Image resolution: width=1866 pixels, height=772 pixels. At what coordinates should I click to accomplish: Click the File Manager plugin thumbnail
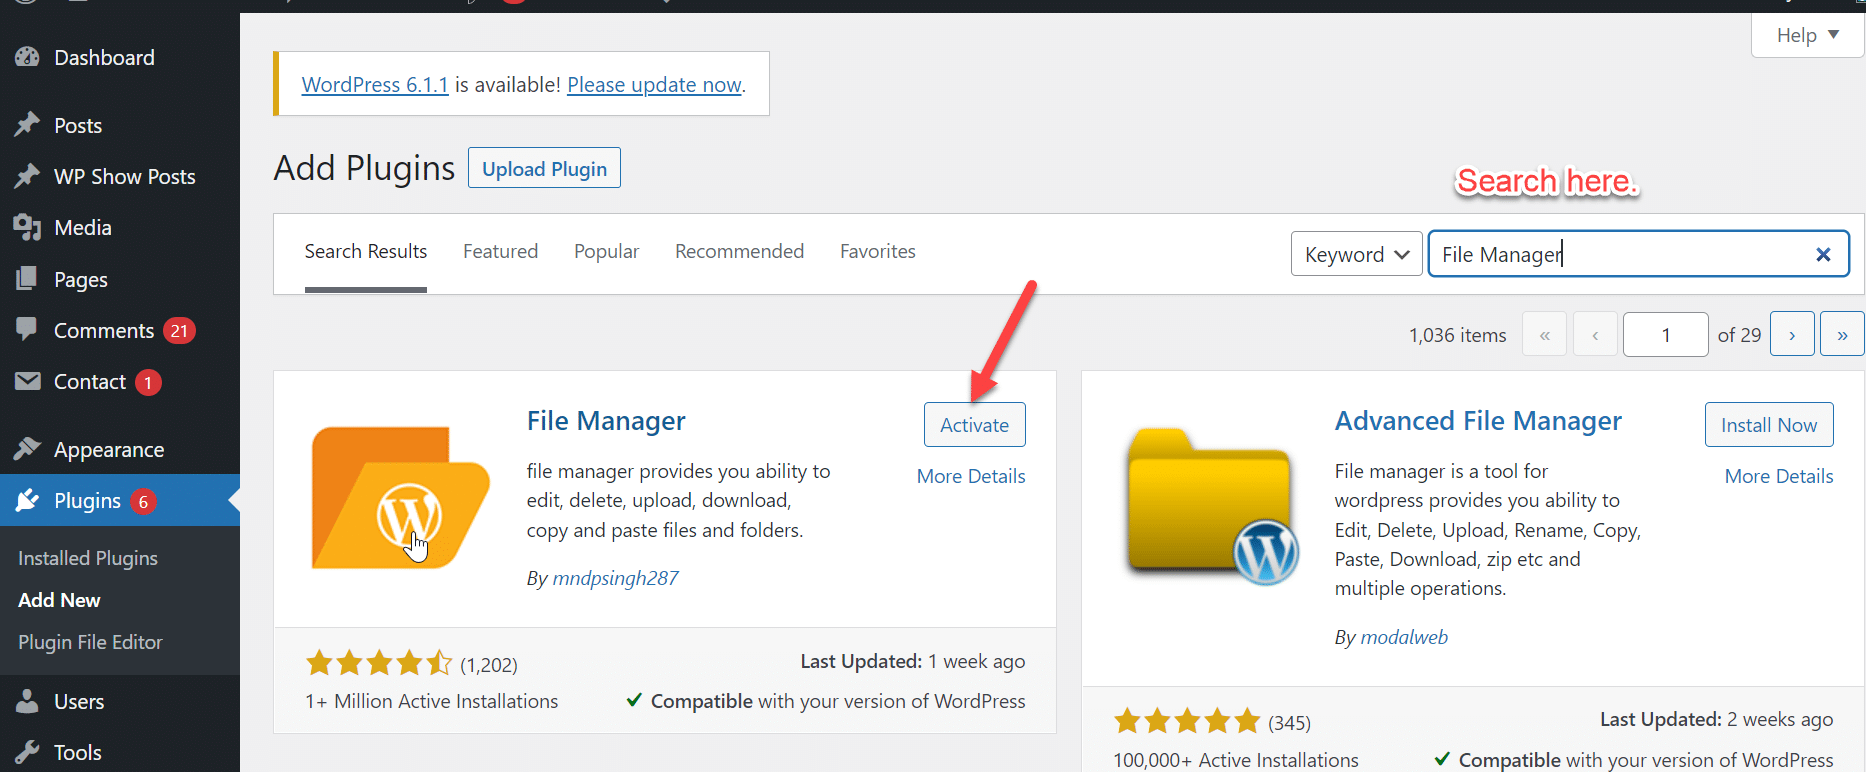[400, 497]
